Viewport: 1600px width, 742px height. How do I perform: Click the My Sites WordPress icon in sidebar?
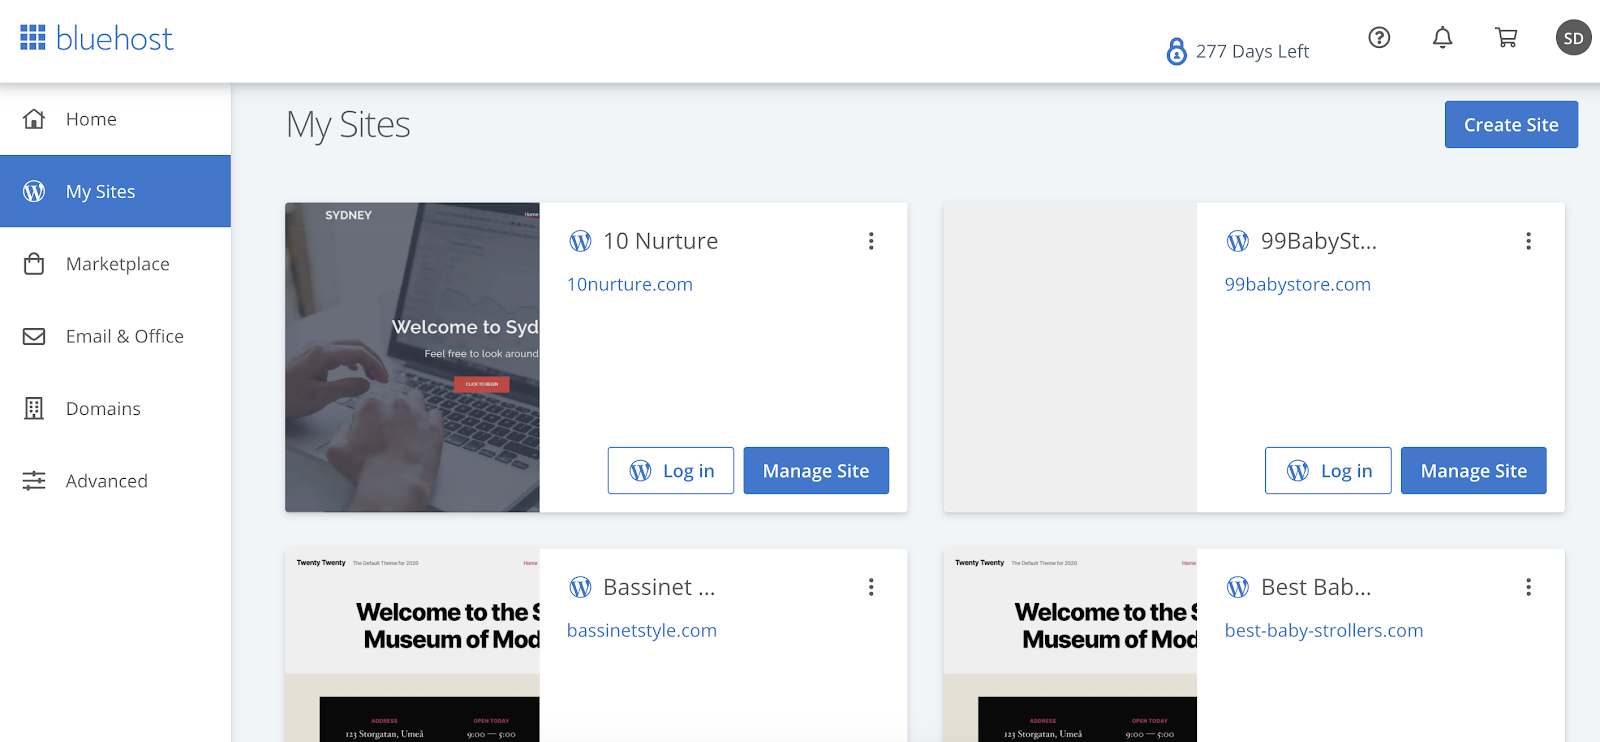[x=34, y=191]
